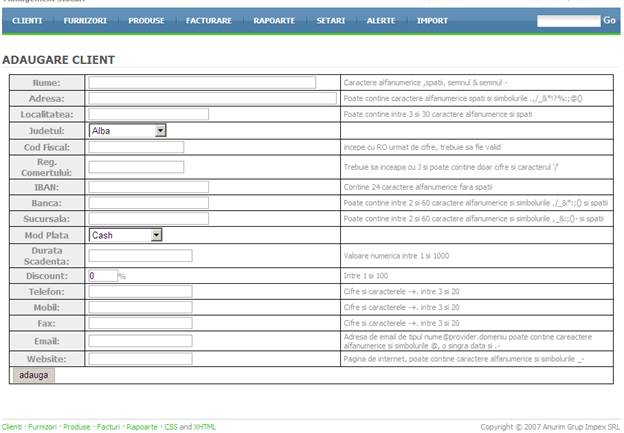Click the IBAN input field

(x=148, y=187)
